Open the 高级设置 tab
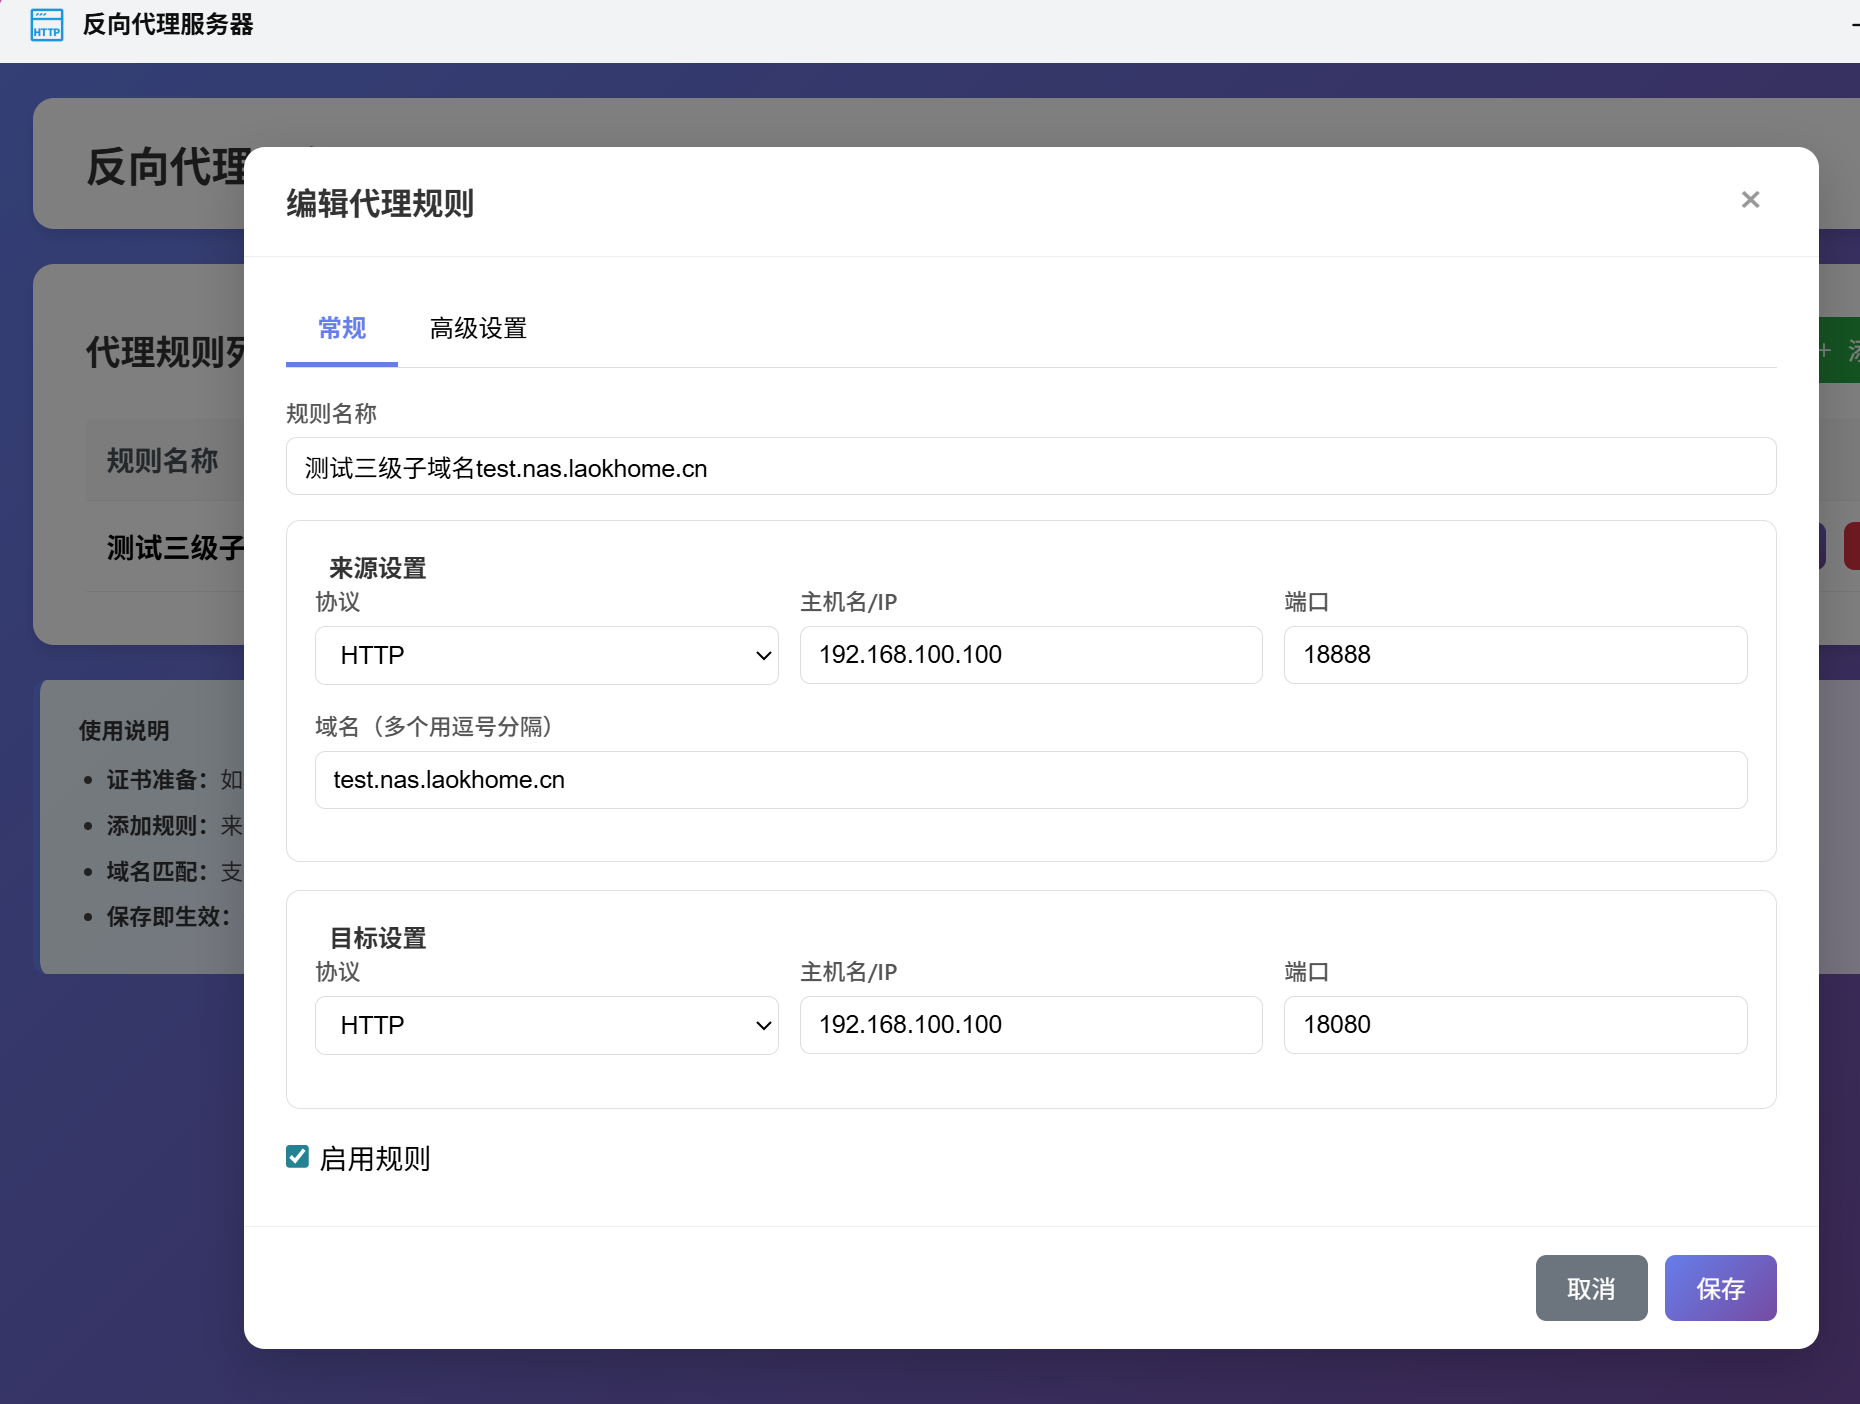Viewport: 1860px width, 1404px height. (x=478, y=328)
